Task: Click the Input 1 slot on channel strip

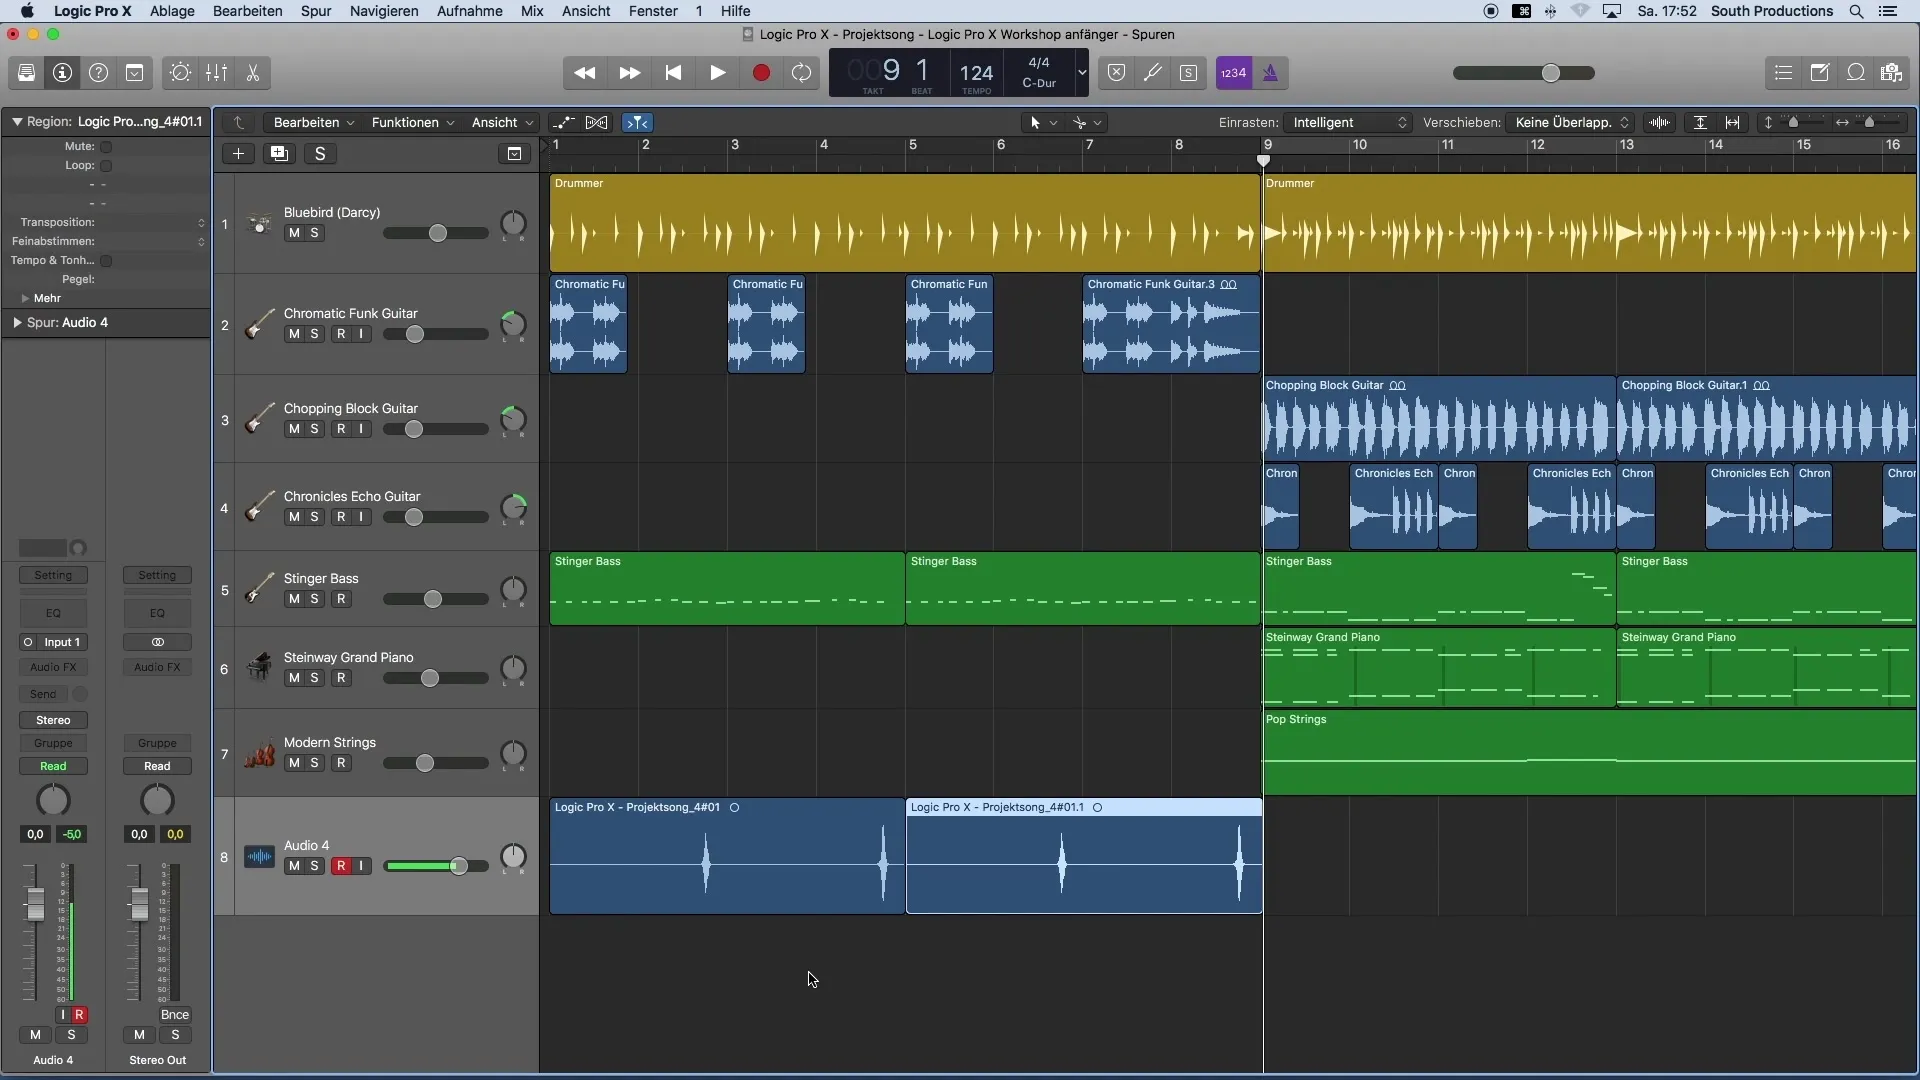Action: (x=62, y=642)
